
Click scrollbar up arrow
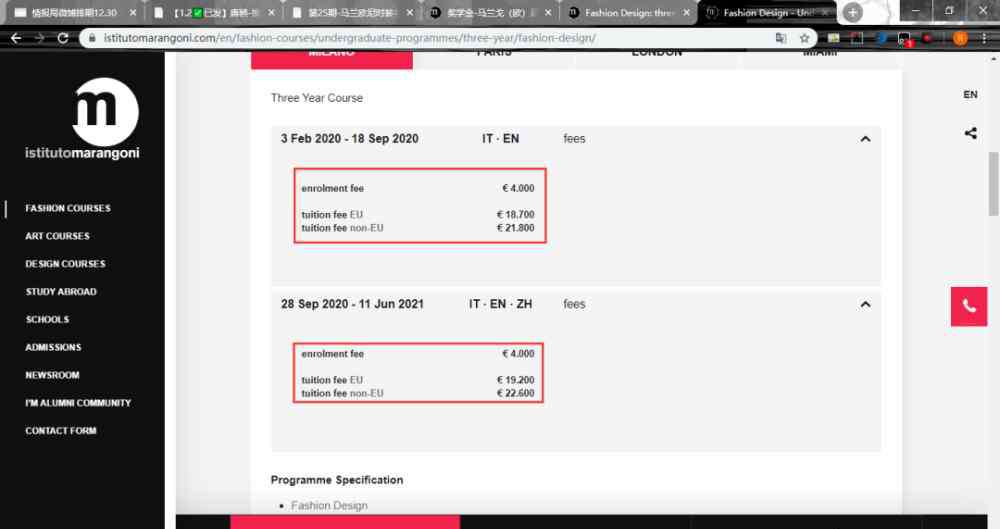[x=994, y=58]
